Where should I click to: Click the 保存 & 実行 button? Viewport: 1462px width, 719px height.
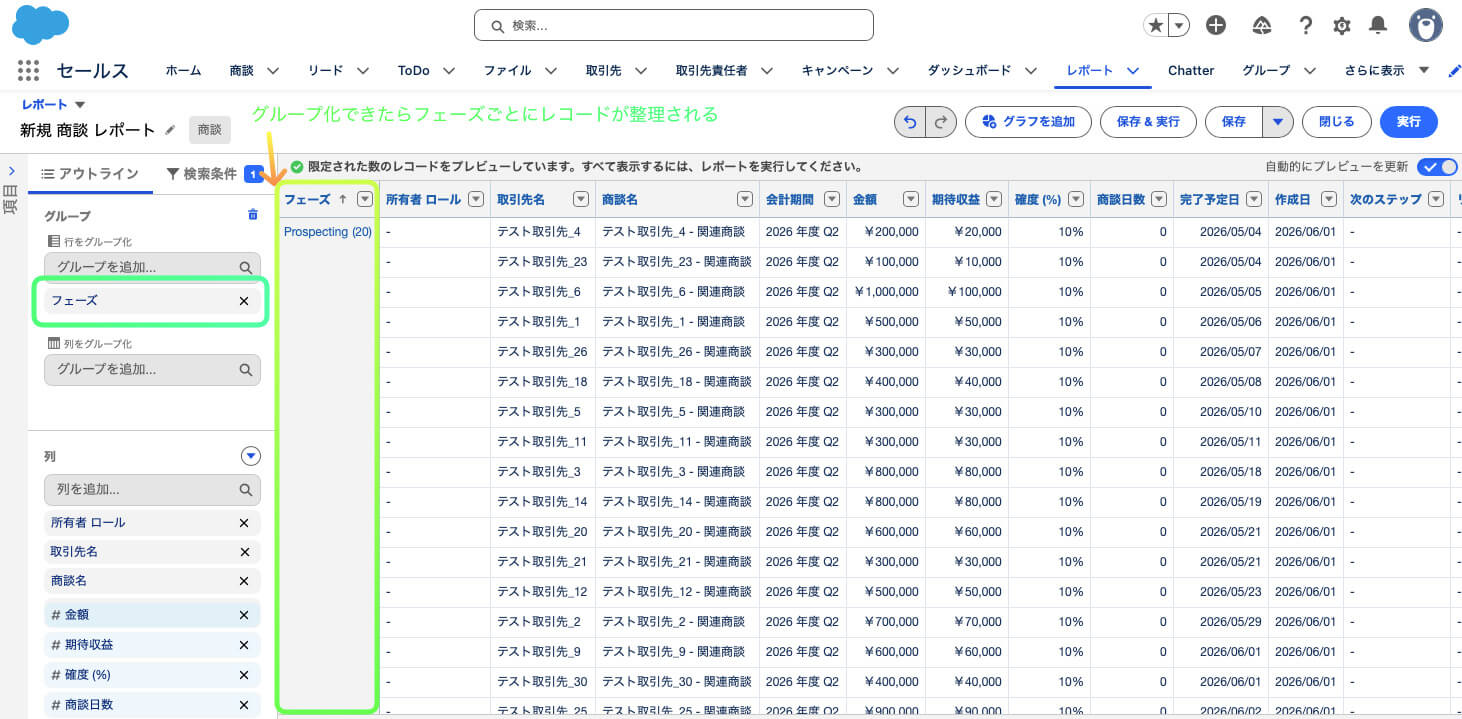click(1148, 121)
